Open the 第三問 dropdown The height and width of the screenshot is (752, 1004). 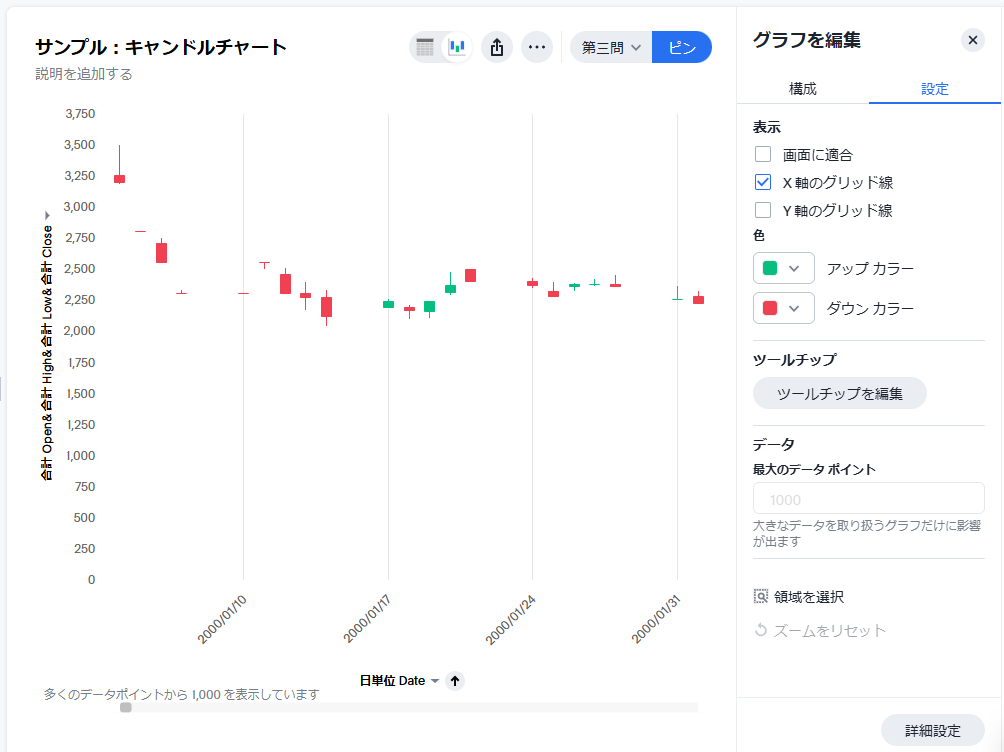click(611, 47)
